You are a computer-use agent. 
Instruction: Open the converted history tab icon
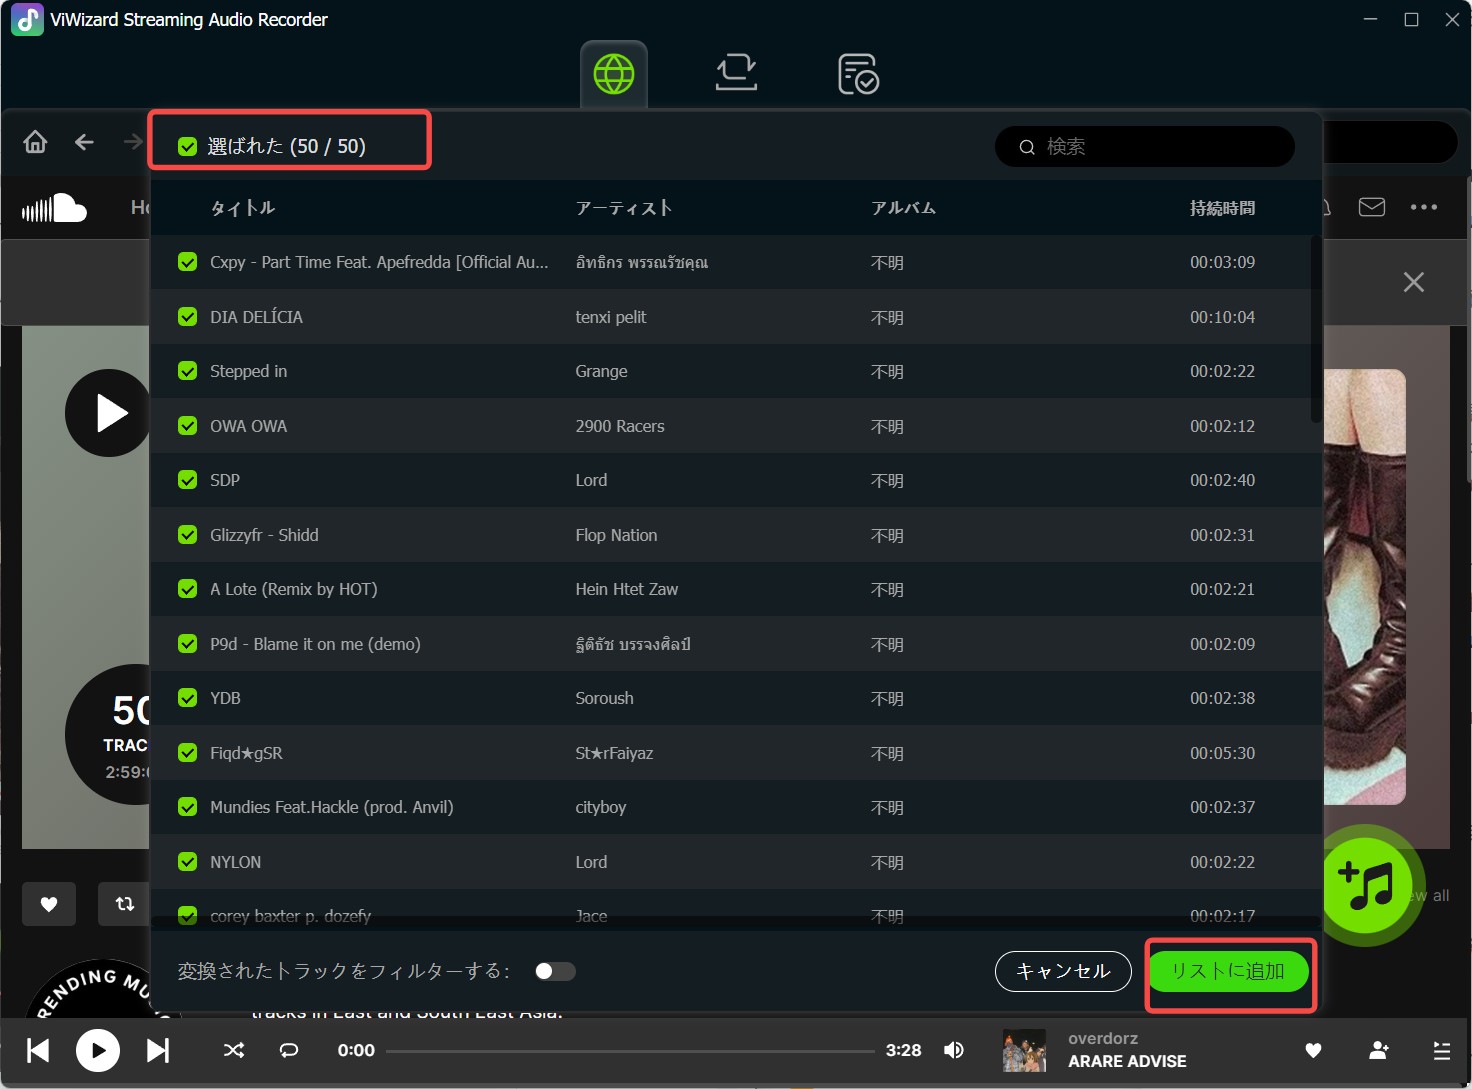(x=858, y=74)
